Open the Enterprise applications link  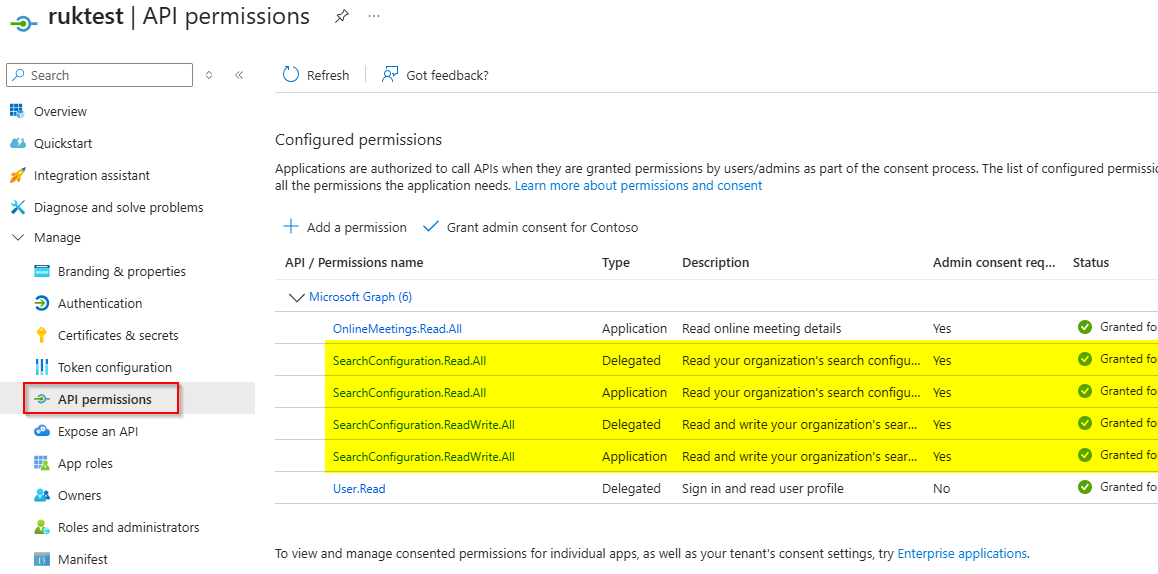pos(962,553)
